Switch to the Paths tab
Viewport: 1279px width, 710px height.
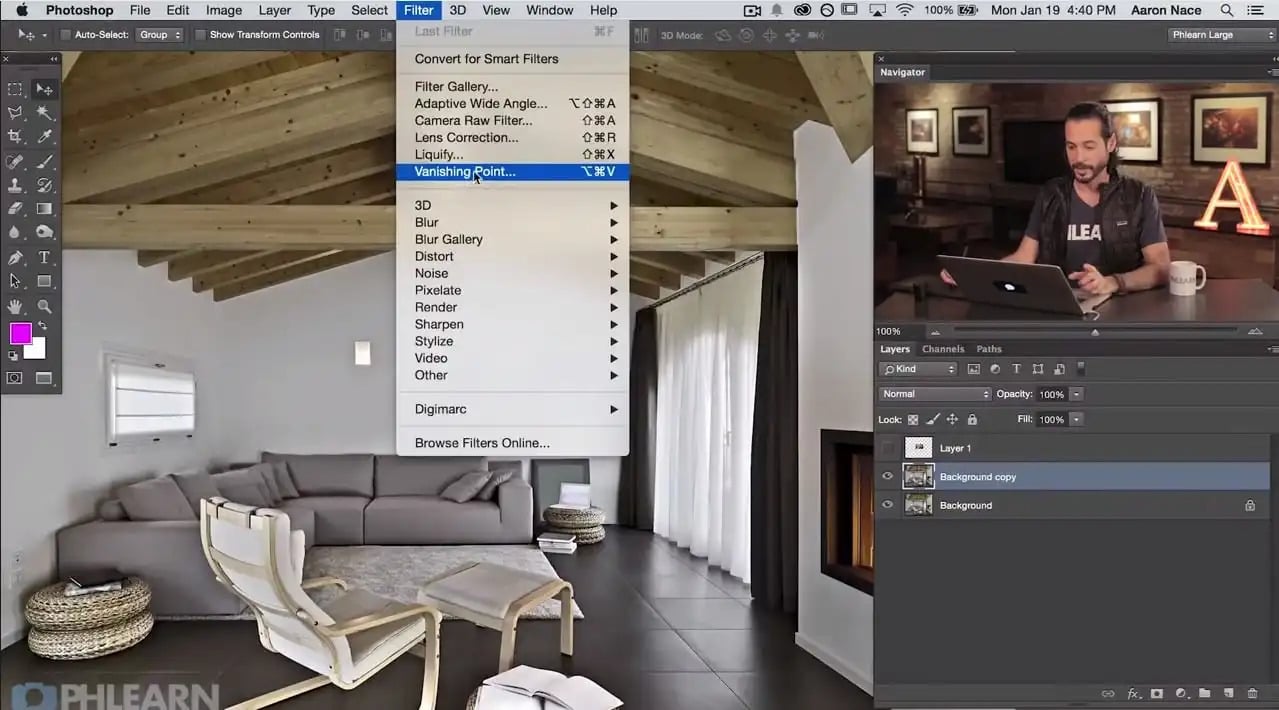tap(989, 349)
